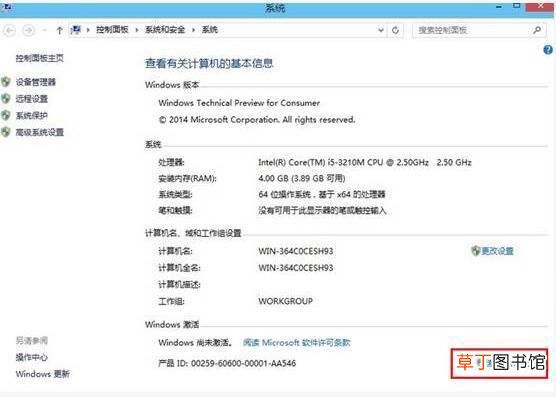Click the Back navigation arrow

tap(10, 30)
